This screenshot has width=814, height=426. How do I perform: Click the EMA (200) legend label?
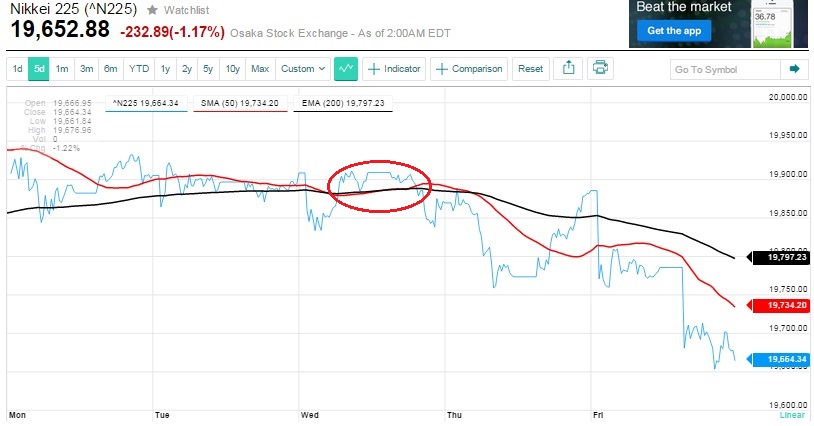coord(343,102)
